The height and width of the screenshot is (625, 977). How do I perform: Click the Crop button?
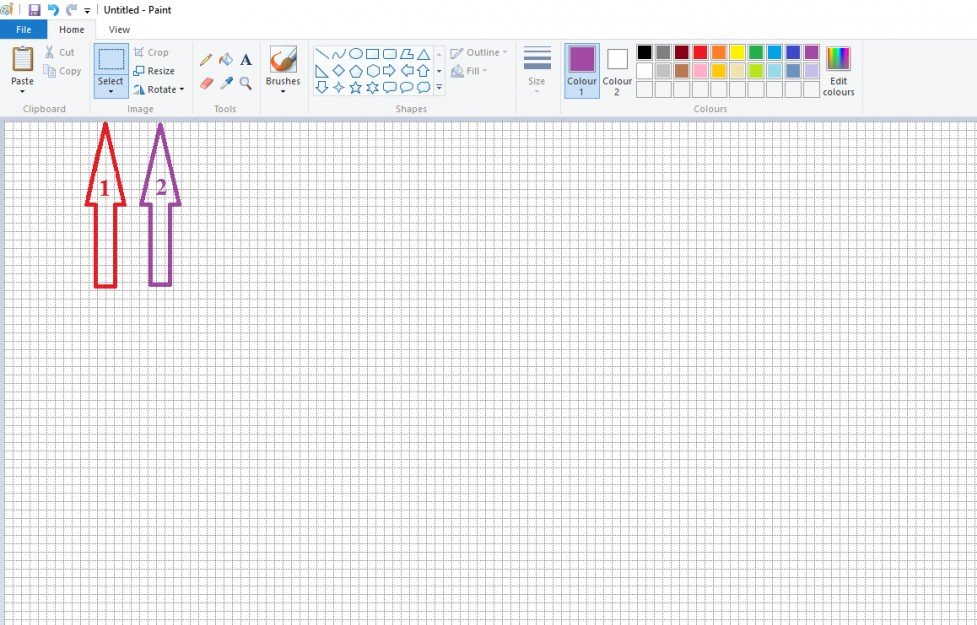[151, 52]
